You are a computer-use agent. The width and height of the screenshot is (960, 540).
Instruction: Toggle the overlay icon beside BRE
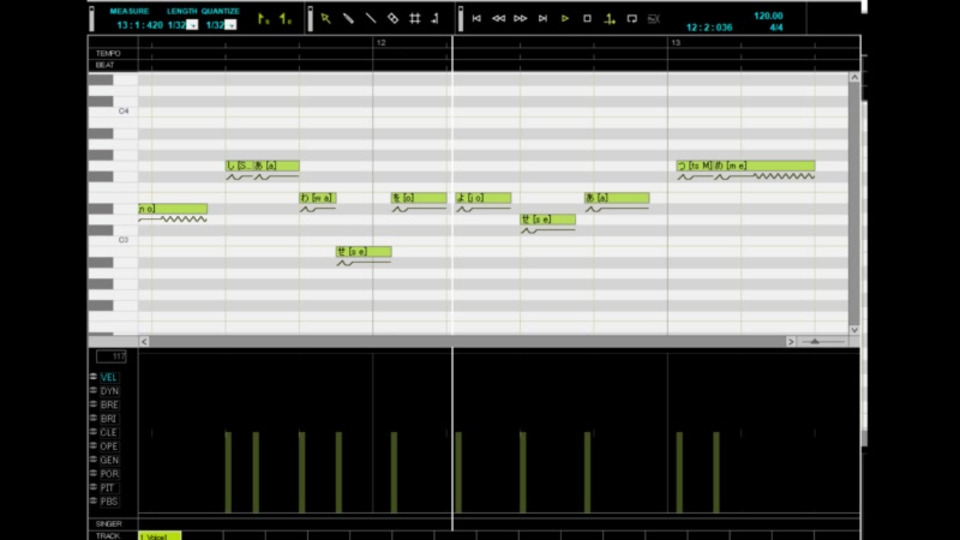pyautogui.click(x=94, y=404)
